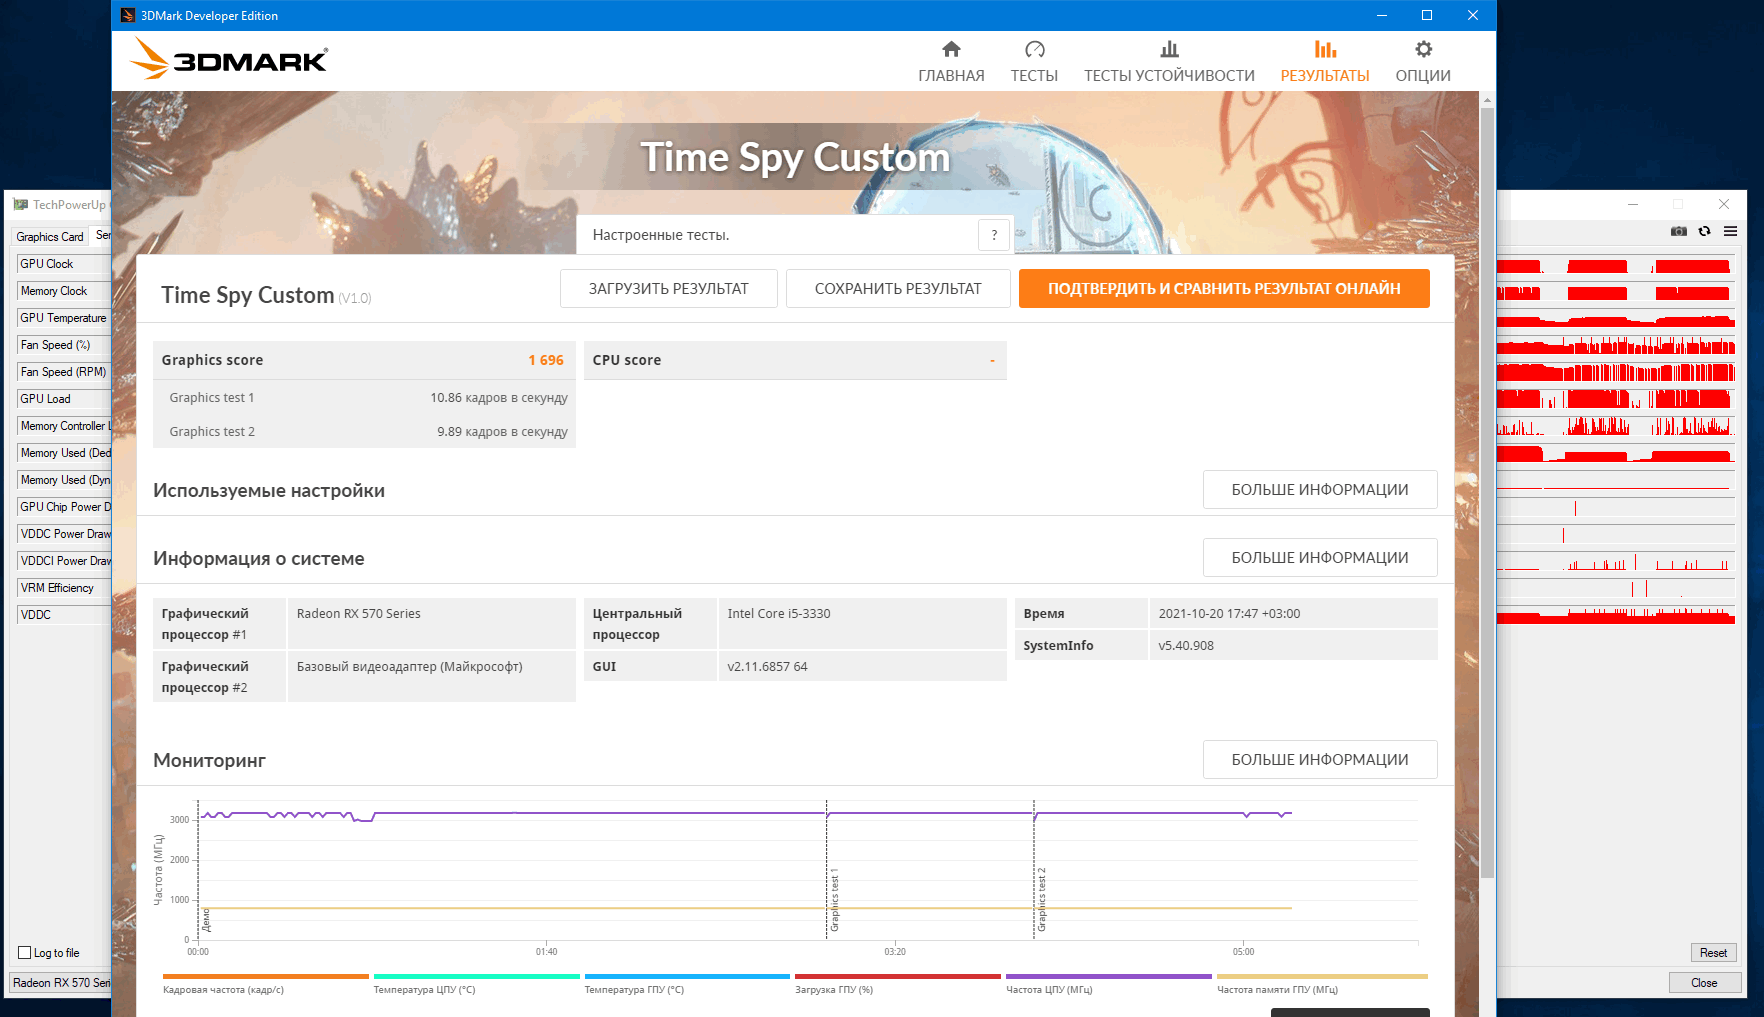Click the home icon above ГЛАВНАЯ
This screenshot has height=1017, width=1764.
[x=951, y=49]
